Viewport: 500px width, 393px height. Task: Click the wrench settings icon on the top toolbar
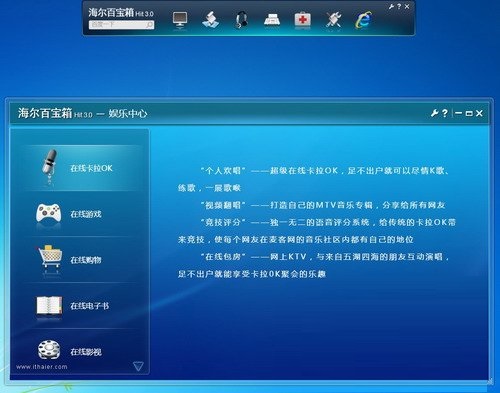point(391,6)
